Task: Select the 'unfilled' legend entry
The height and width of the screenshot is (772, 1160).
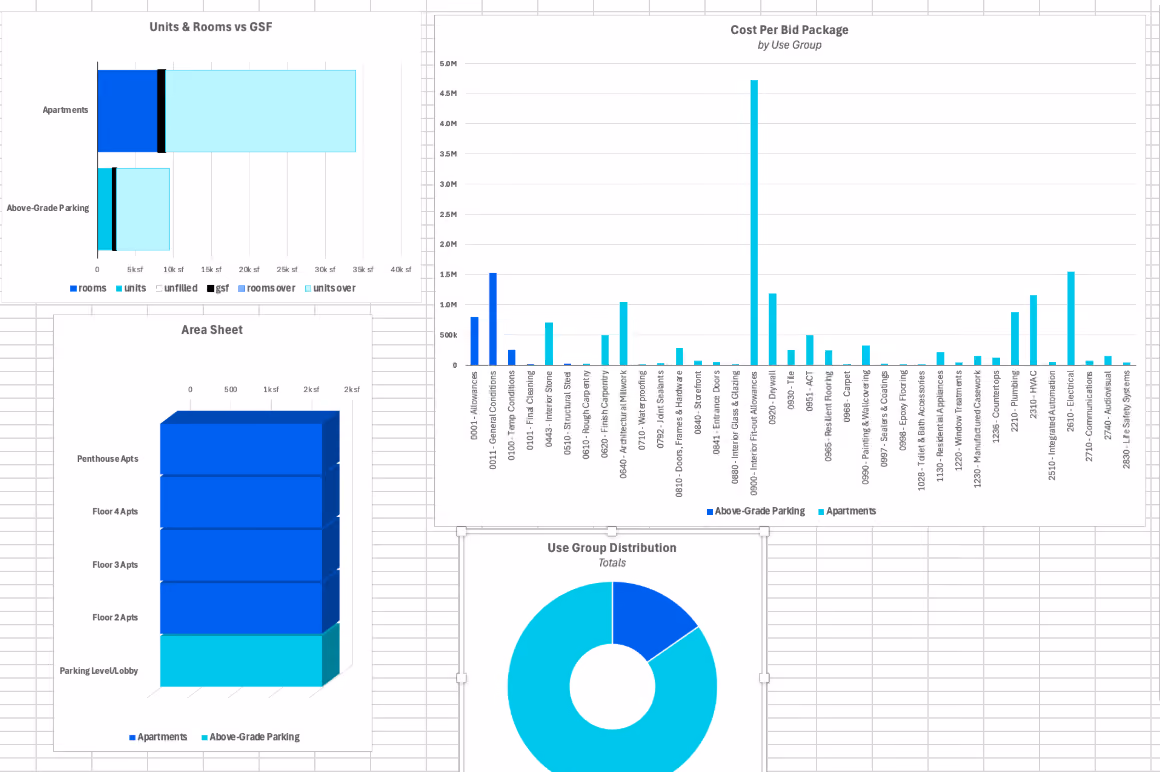Action: click(x=177, y=288)
